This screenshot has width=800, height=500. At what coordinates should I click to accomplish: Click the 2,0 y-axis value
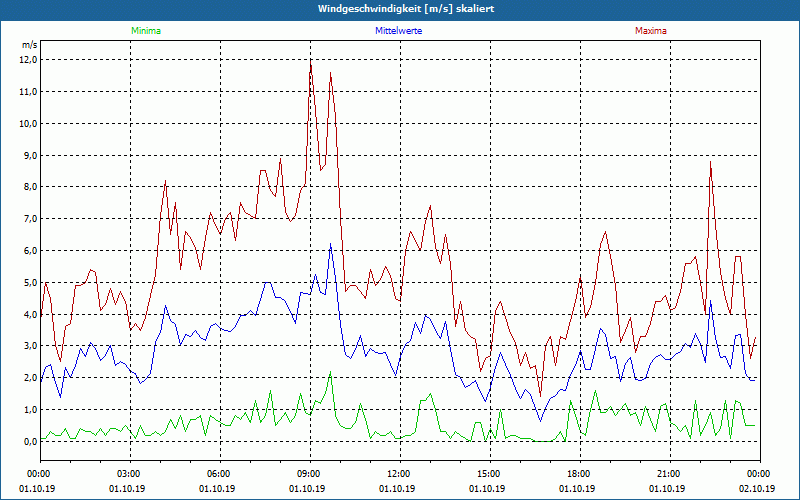click(x=31, y=378)
